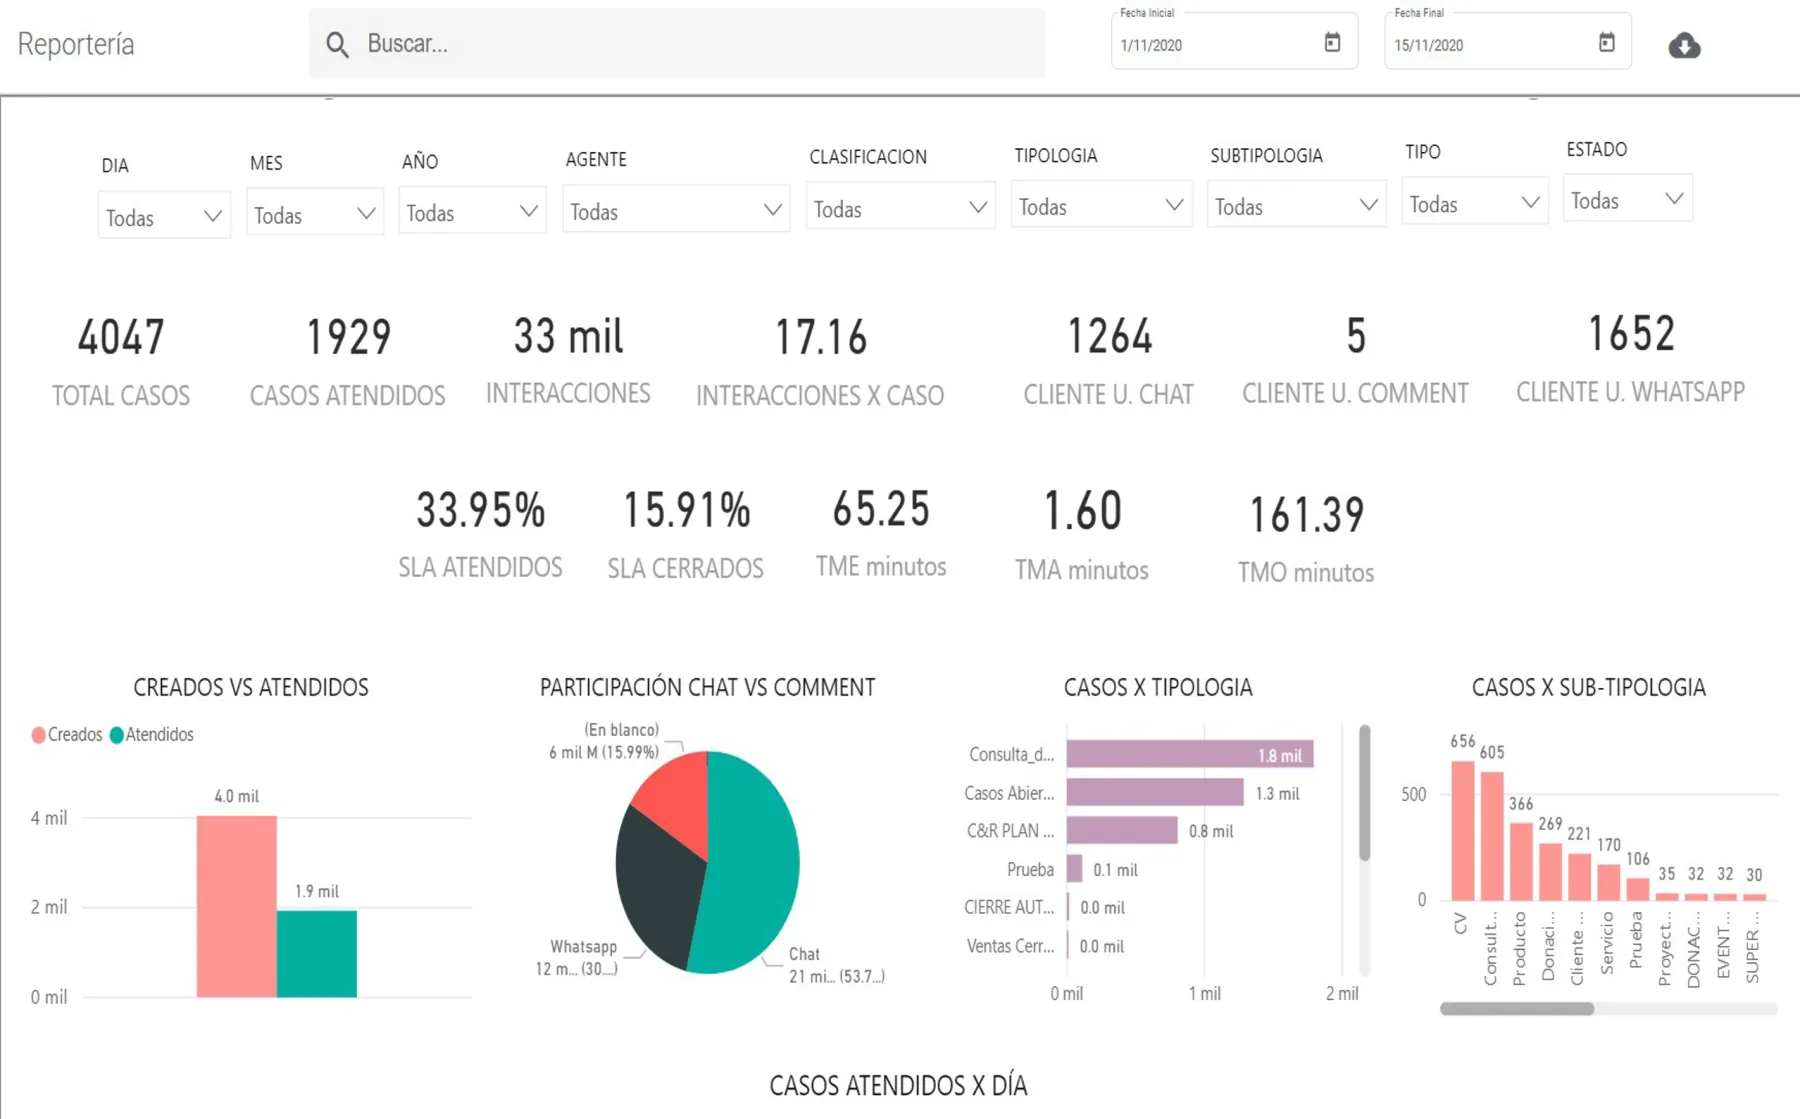Click the 1929 CASOS ATENDIDOS card
This screenshot has width=1800, height=1119.
pyautogui.click(x=348, y=362)
